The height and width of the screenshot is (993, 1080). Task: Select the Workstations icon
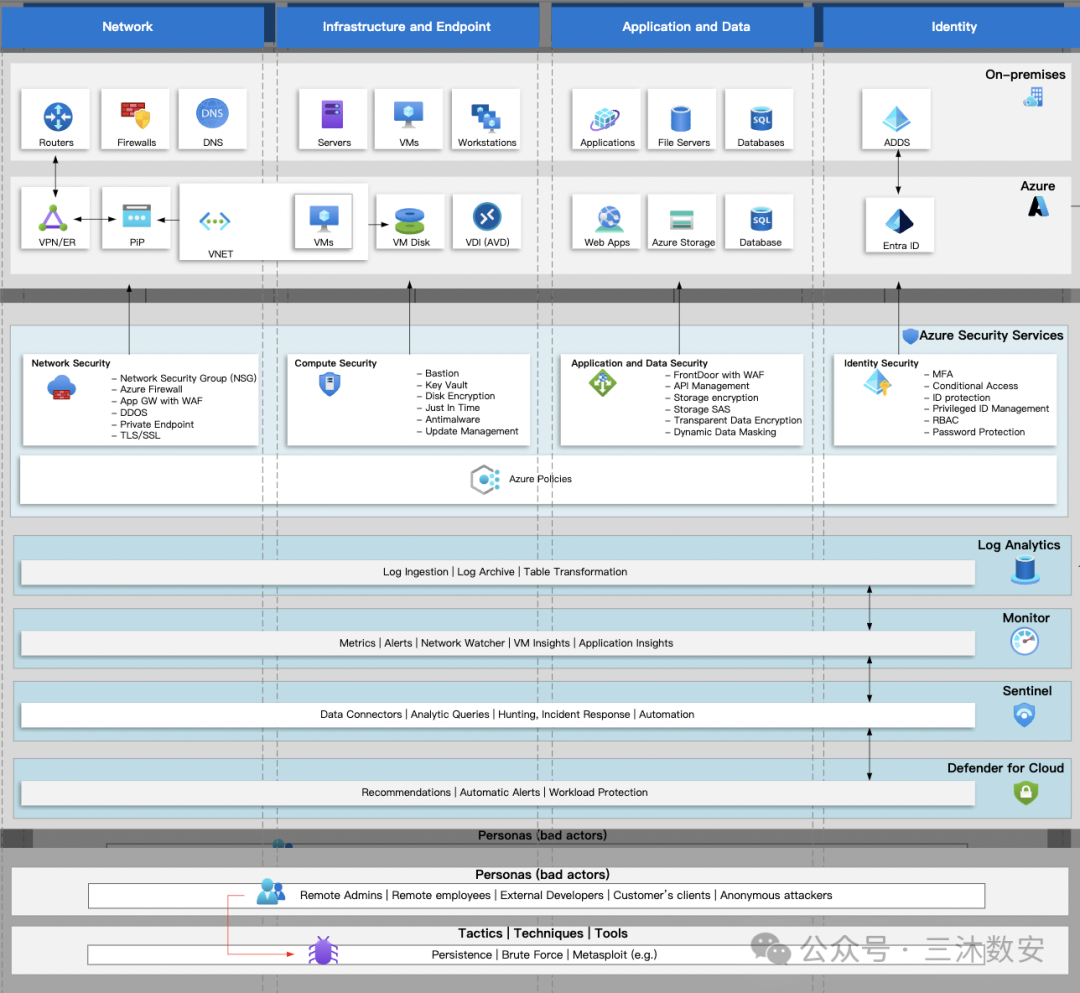486,118
